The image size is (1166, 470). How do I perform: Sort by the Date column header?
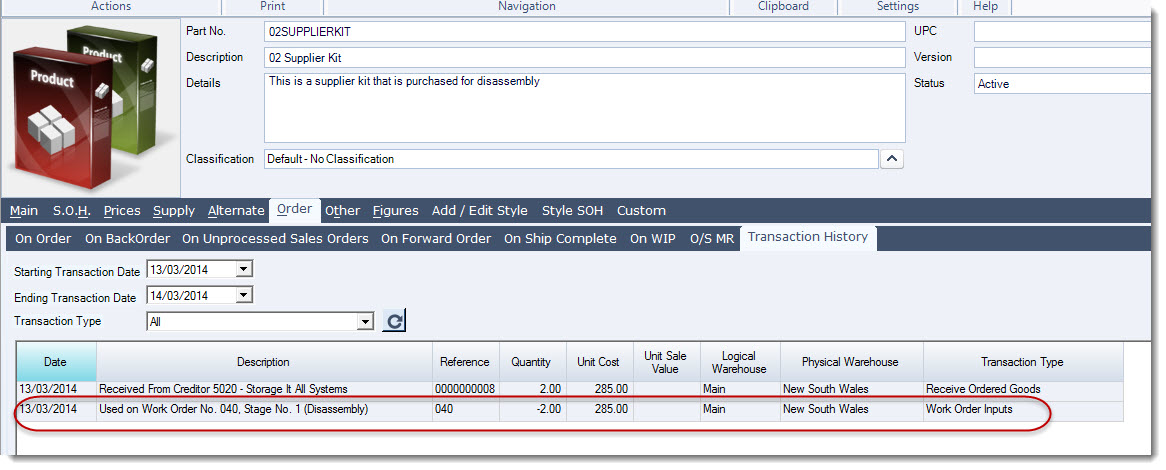click(57, 362)
